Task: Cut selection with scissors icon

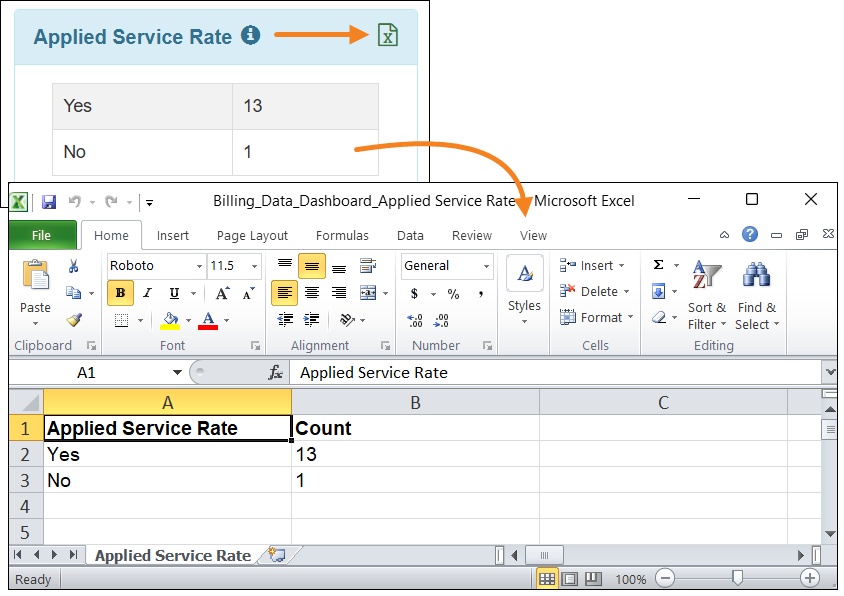Action: [x=74, y=266]
